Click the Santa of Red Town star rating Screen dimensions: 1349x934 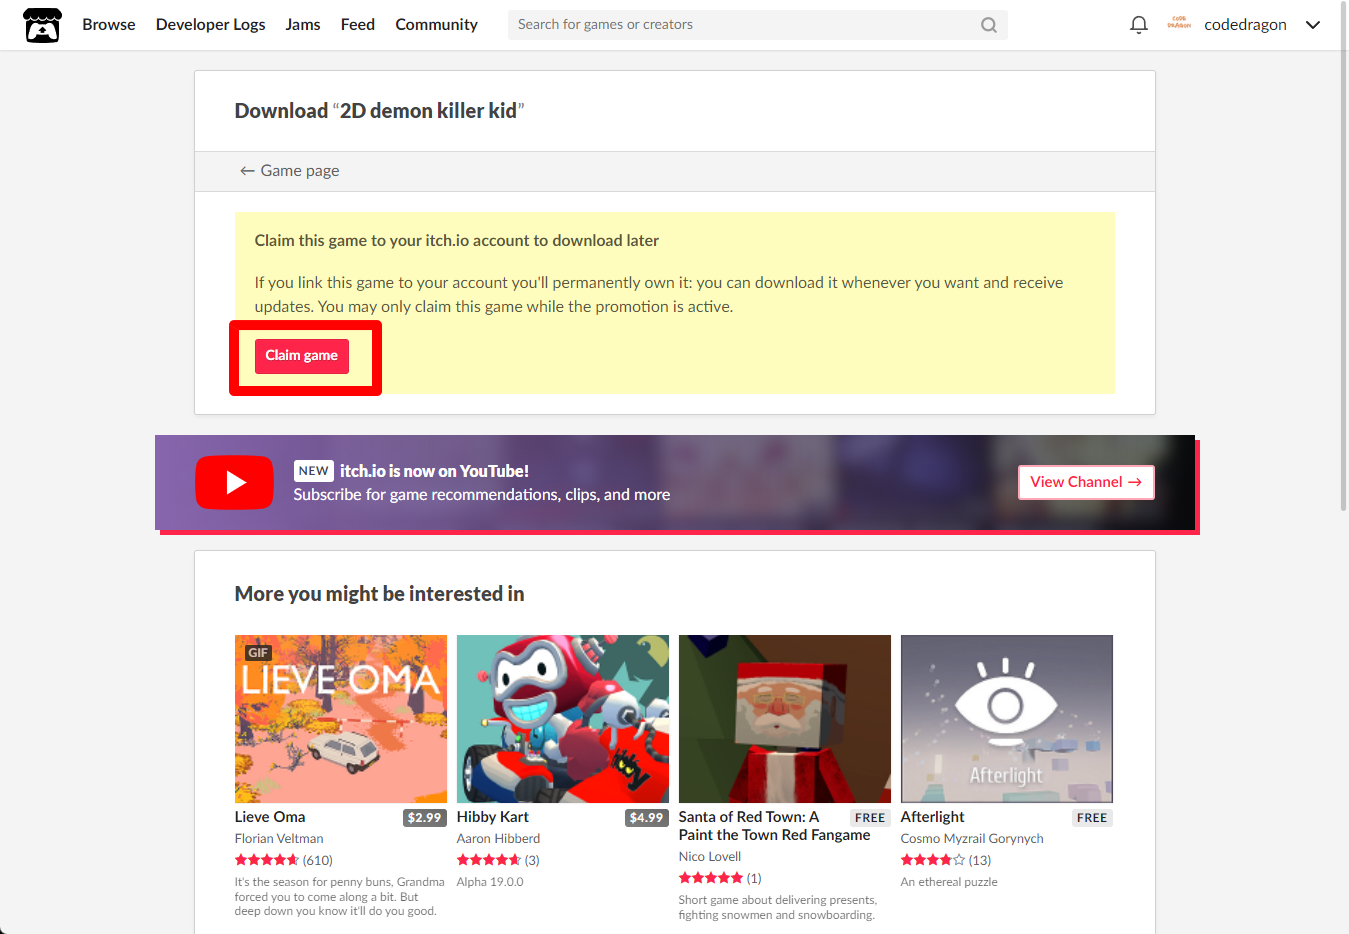[x=711, y=878]
